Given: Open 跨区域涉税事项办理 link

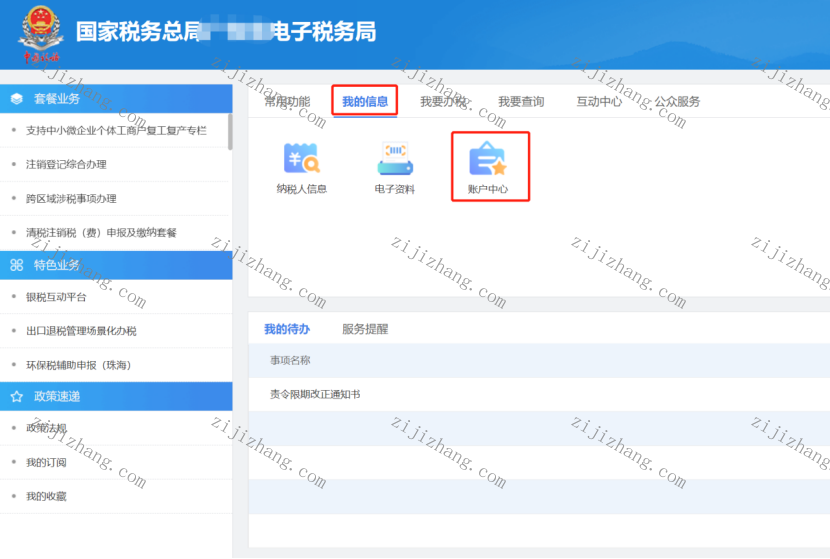Looking at the screenshot, I should tap(71, 199).
